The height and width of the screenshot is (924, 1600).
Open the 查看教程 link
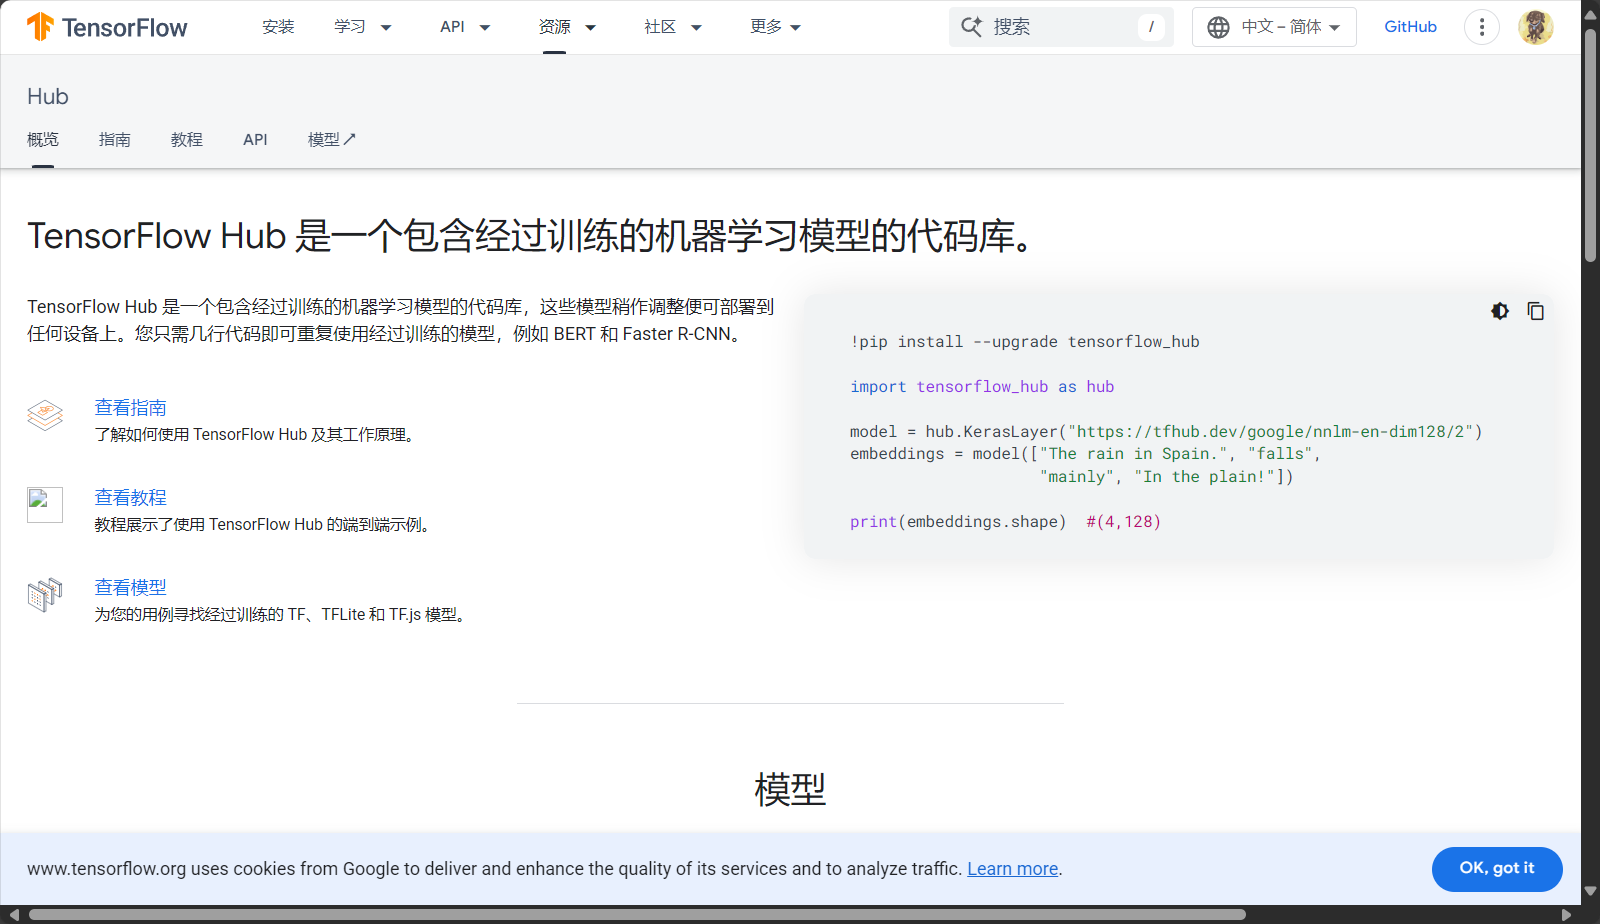(130, 498)
